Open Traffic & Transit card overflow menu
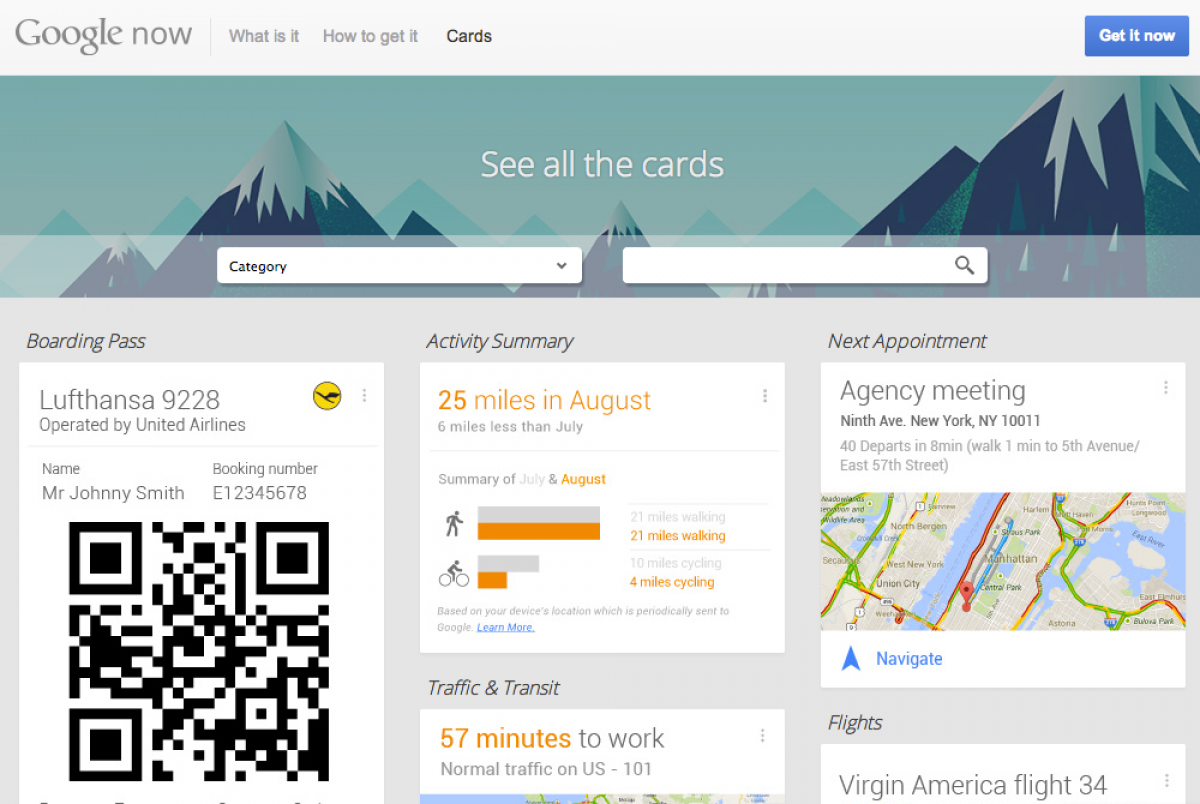The image size is (1200, 804). (763, 736)
